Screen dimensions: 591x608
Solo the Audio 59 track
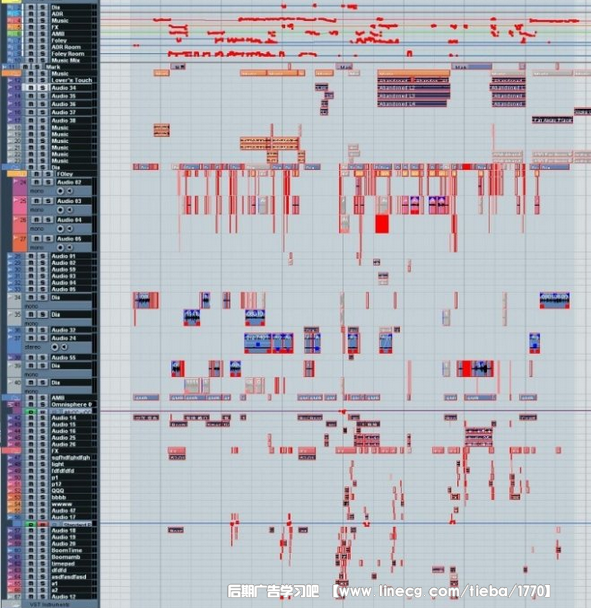click(42, 269)
